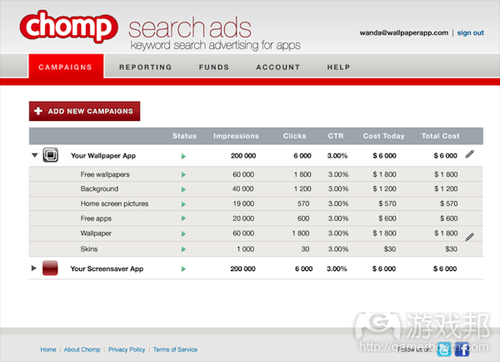This screenshot has height=362, width=500.
Task: Toggle status arrow for Background keyword
Action: pyautogui.click(x=183, y=189)
